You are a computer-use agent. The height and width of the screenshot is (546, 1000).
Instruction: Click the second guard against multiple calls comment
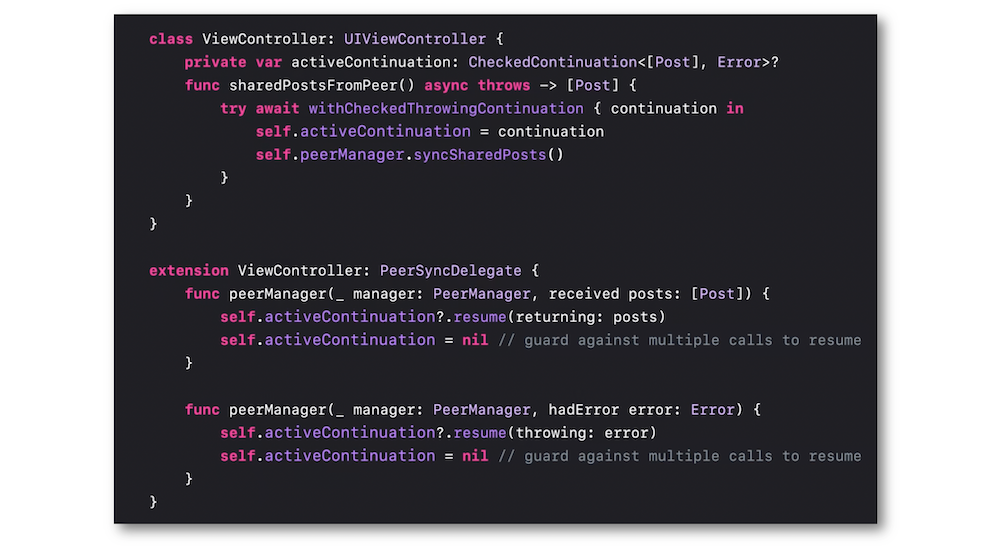[x=679, y=456]
